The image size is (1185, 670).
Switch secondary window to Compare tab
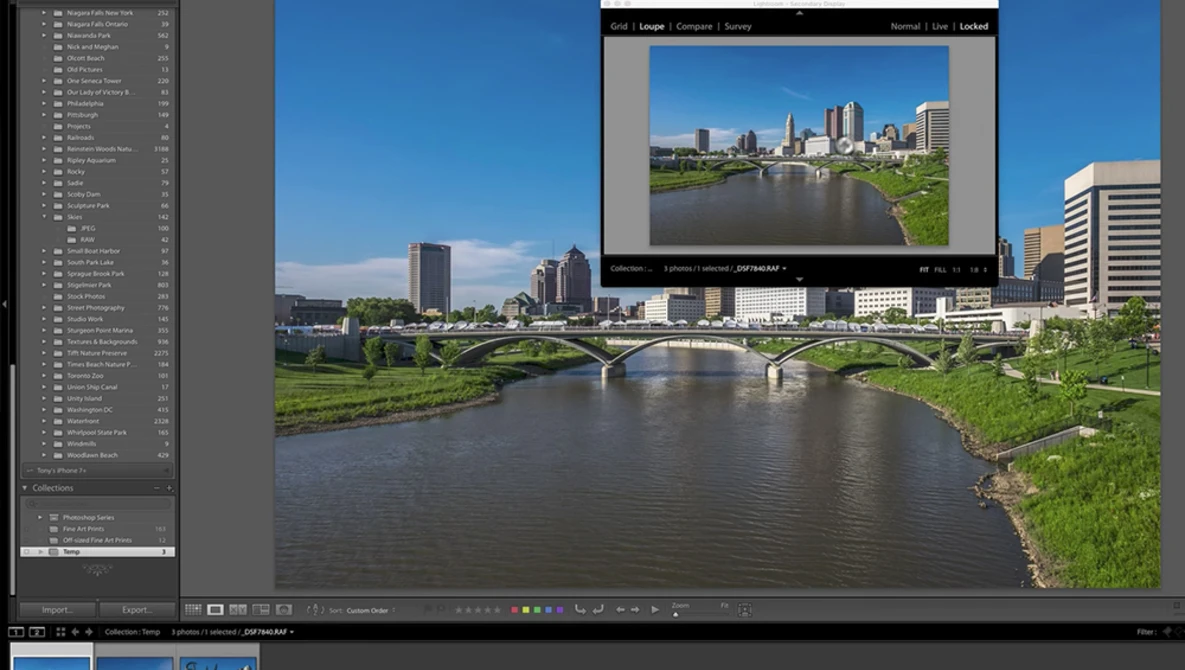[x=694, y=26]
